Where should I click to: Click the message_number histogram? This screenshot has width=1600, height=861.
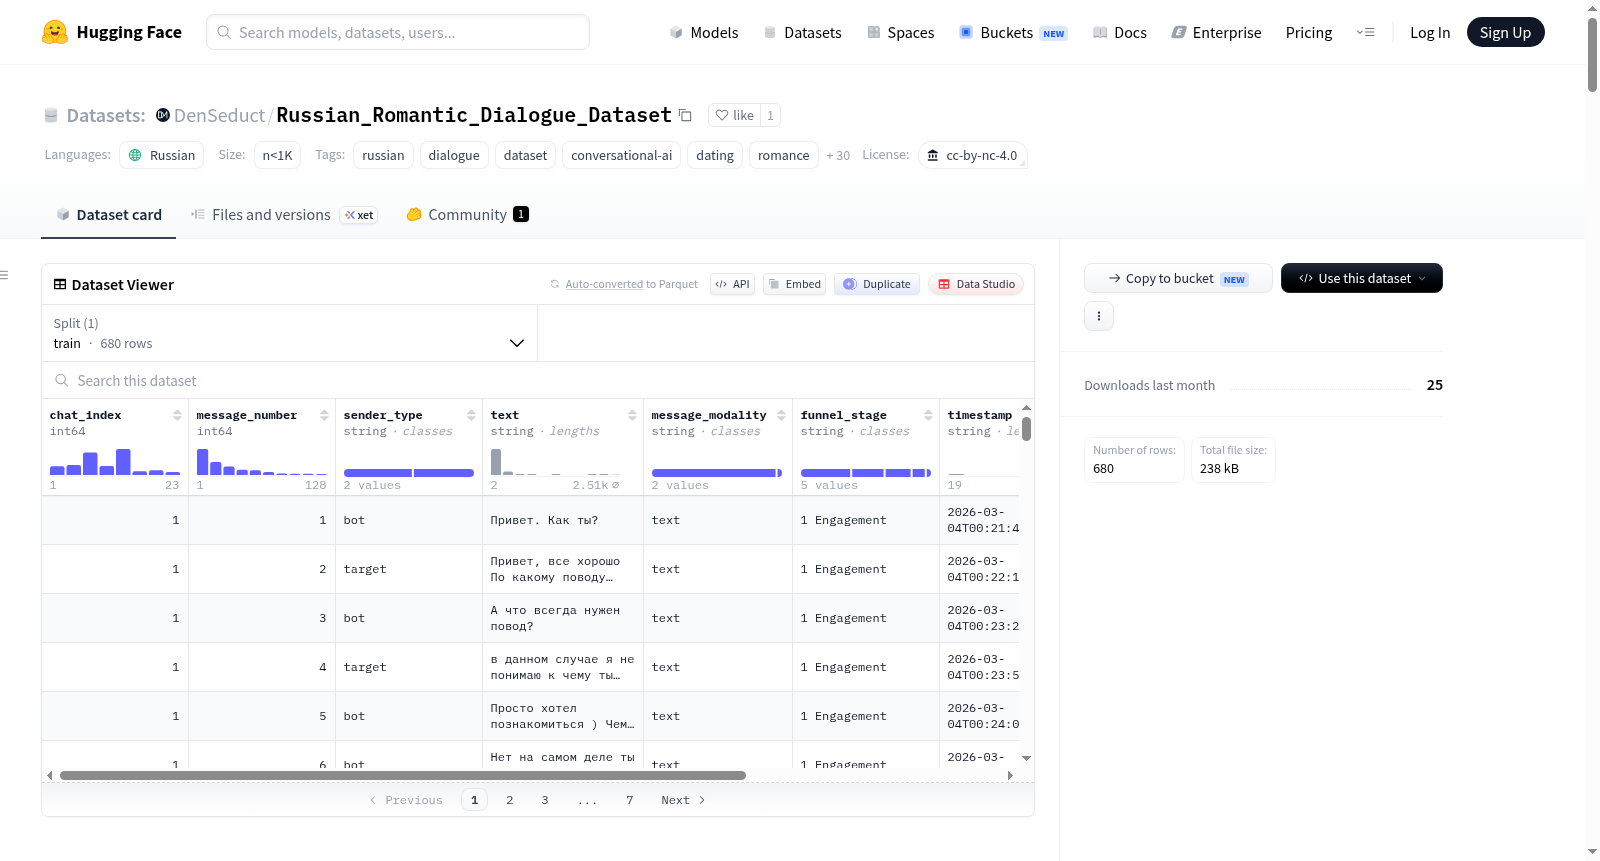[x=261, y=461]
